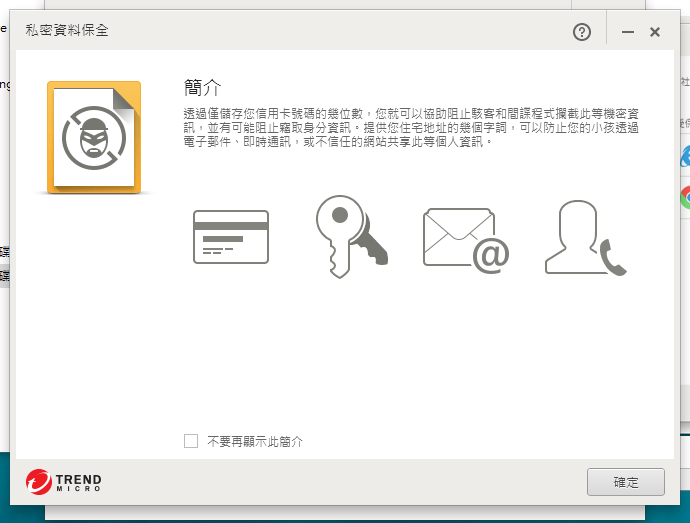
Task: Minimize the 私密資料保全 window
Action: pos(628,32)
